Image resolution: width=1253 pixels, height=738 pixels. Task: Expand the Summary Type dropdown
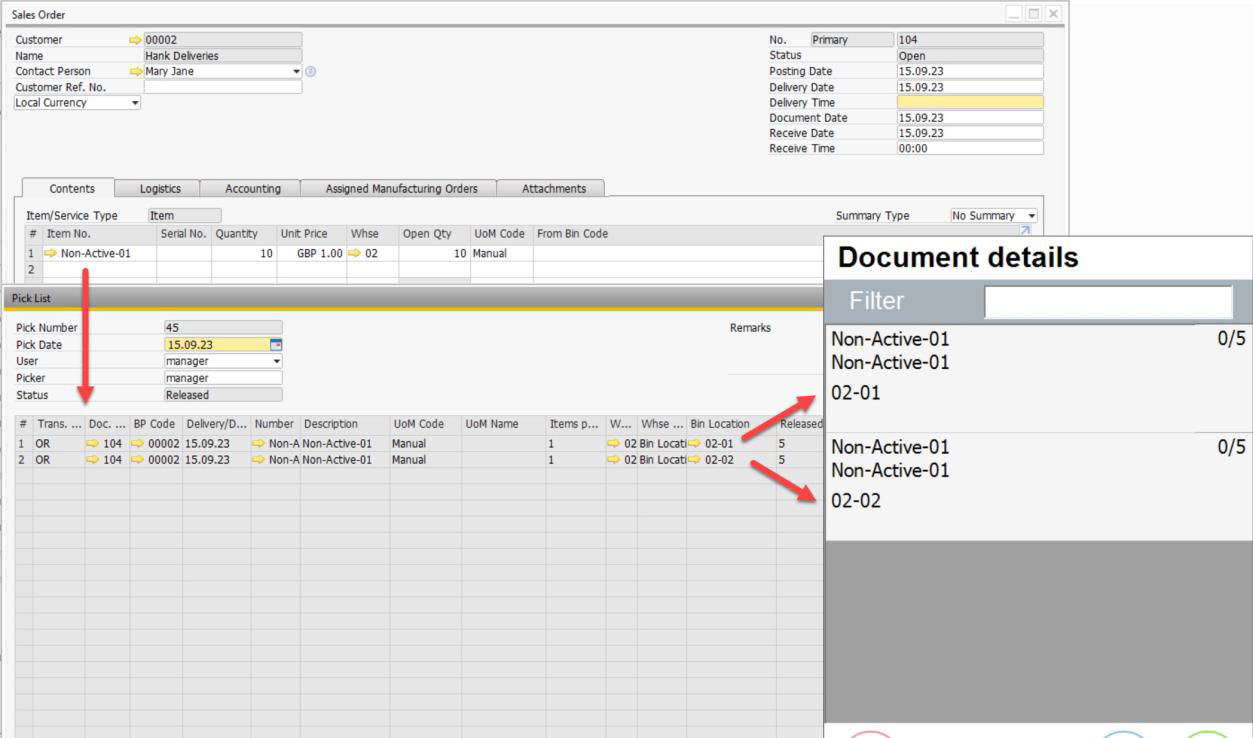(1031, 216)
